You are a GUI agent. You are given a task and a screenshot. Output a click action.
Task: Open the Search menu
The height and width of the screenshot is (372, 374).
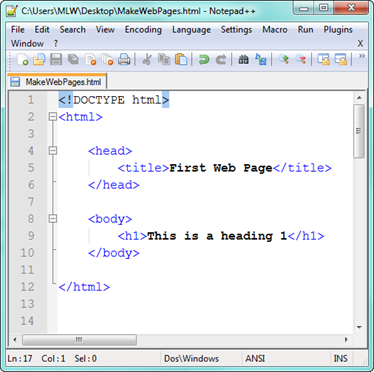tap(73, 30)
